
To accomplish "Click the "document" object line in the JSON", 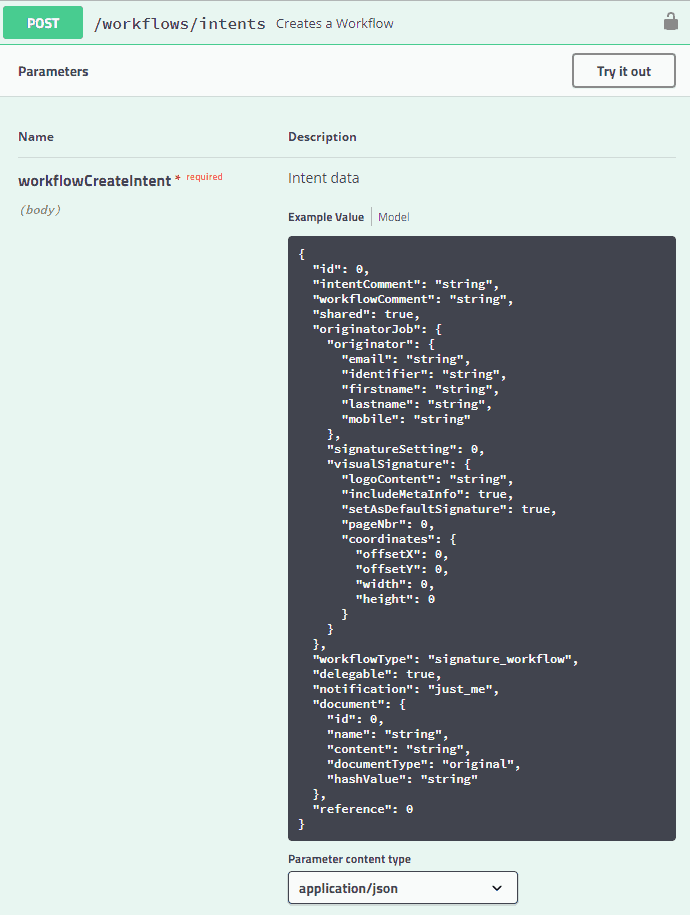I will point(359,704).
